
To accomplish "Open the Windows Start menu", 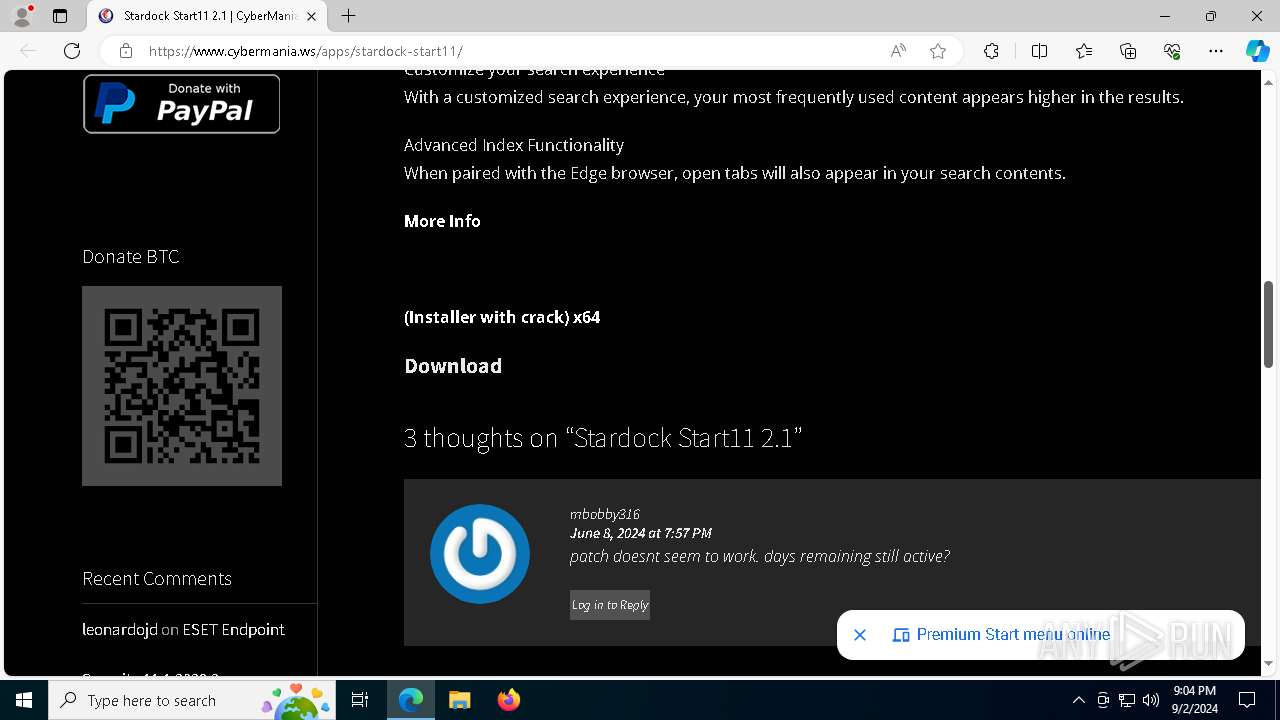I will point(24,700).
